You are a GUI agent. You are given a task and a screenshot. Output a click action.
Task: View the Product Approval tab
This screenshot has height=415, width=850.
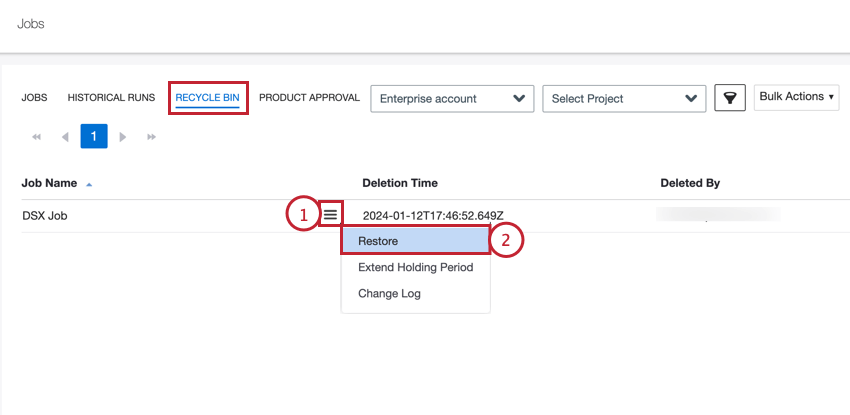coord(309,98)
